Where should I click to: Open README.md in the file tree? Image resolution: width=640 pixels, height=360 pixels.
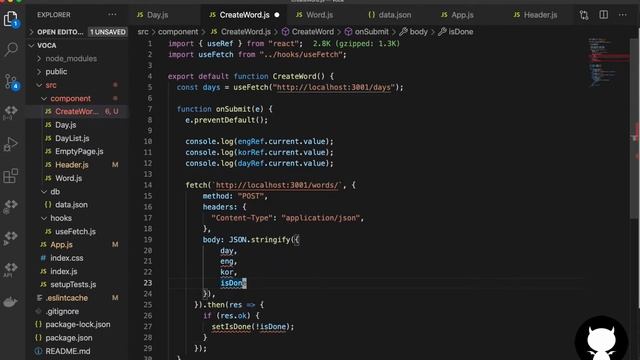click(x=68, y=351)
